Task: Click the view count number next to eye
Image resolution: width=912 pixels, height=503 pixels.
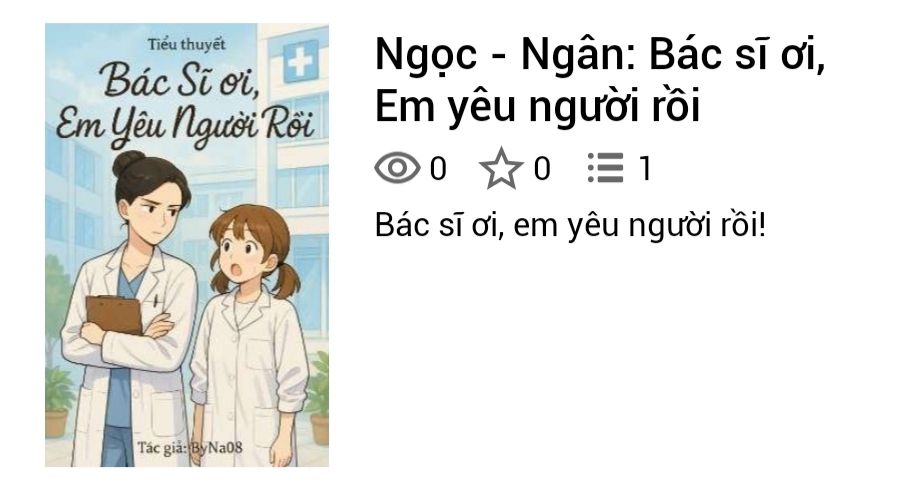Action: (438, 169)
